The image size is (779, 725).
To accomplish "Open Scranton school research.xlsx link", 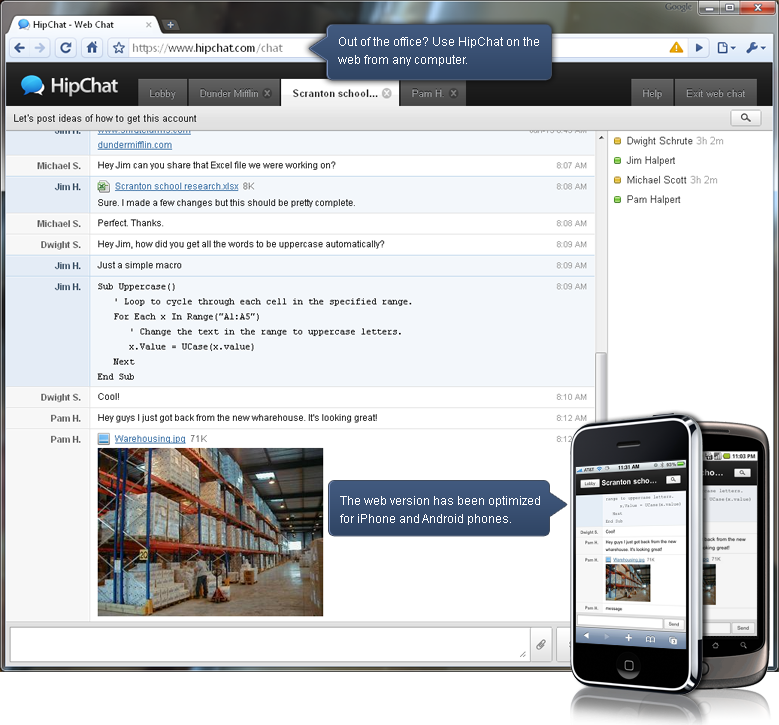I will 176,186.
